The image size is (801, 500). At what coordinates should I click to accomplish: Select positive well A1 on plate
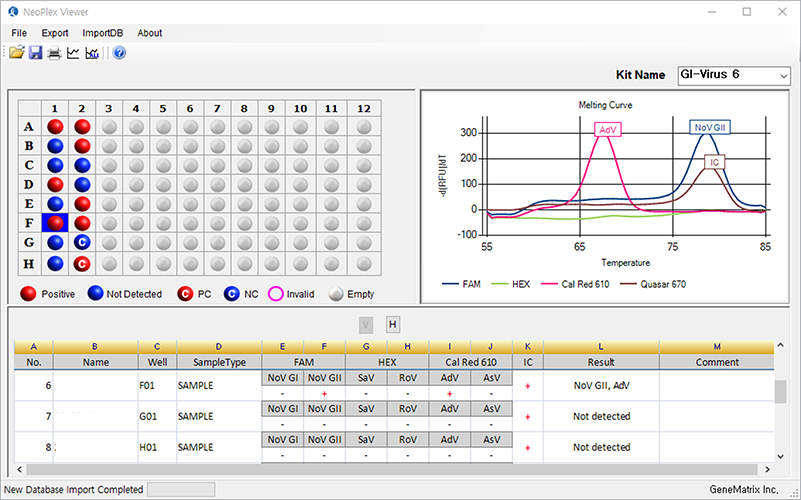[x=55, y=127]
